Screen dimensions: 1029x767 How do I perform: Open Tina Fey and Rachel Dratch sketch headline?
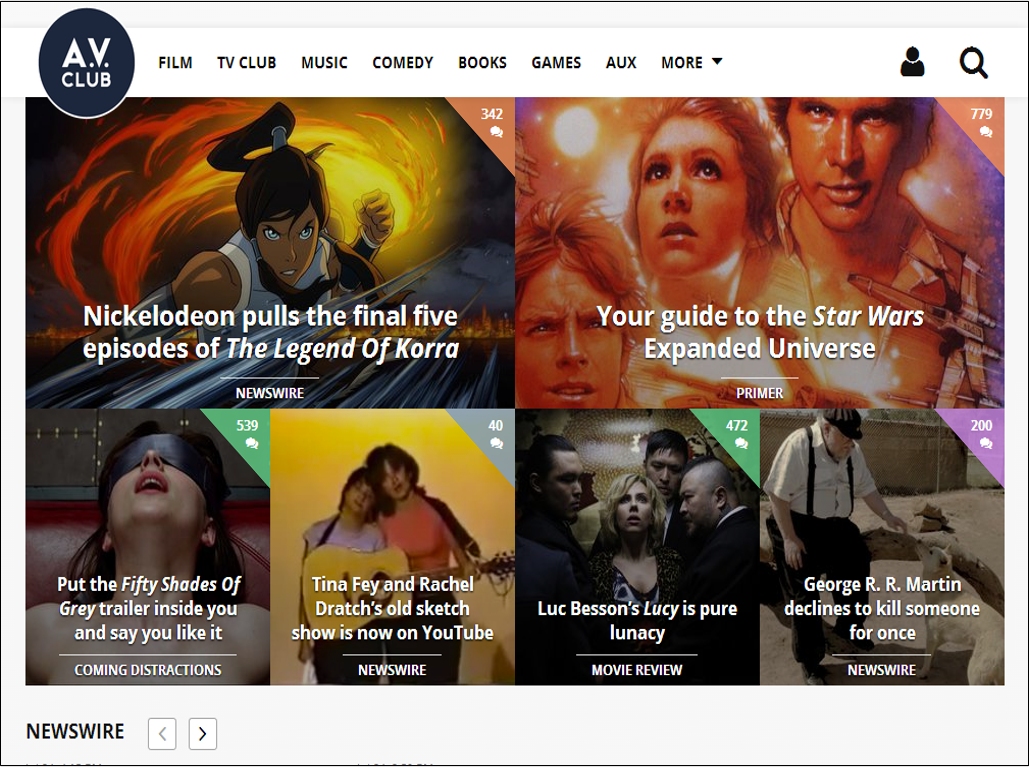pos(392,608)
